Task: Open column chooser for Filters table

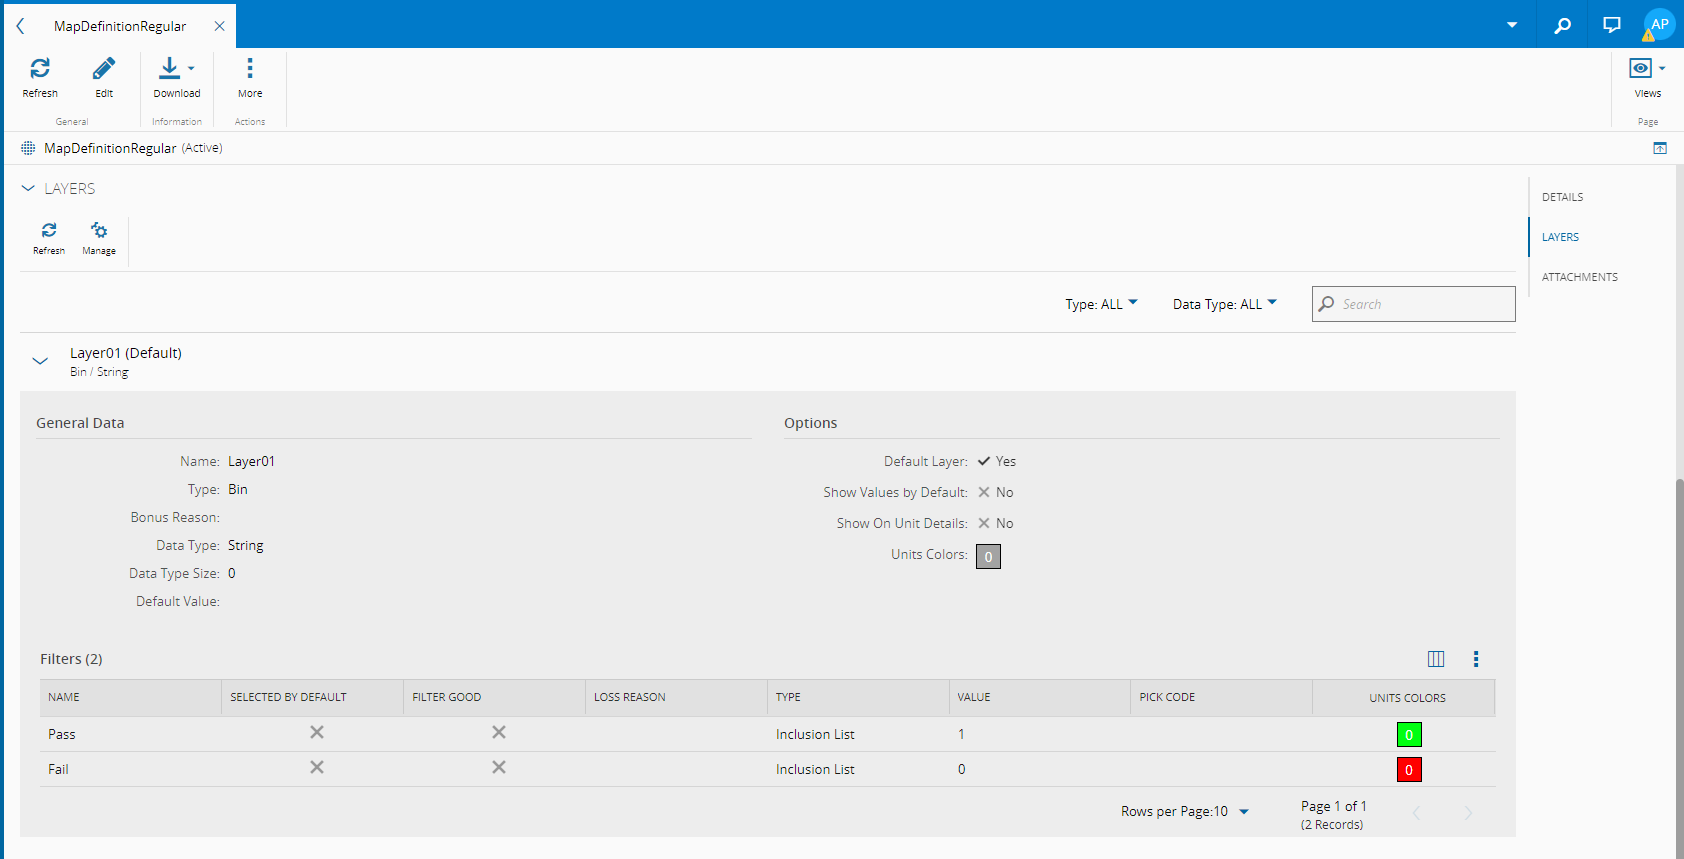Action: point(1436,659)
